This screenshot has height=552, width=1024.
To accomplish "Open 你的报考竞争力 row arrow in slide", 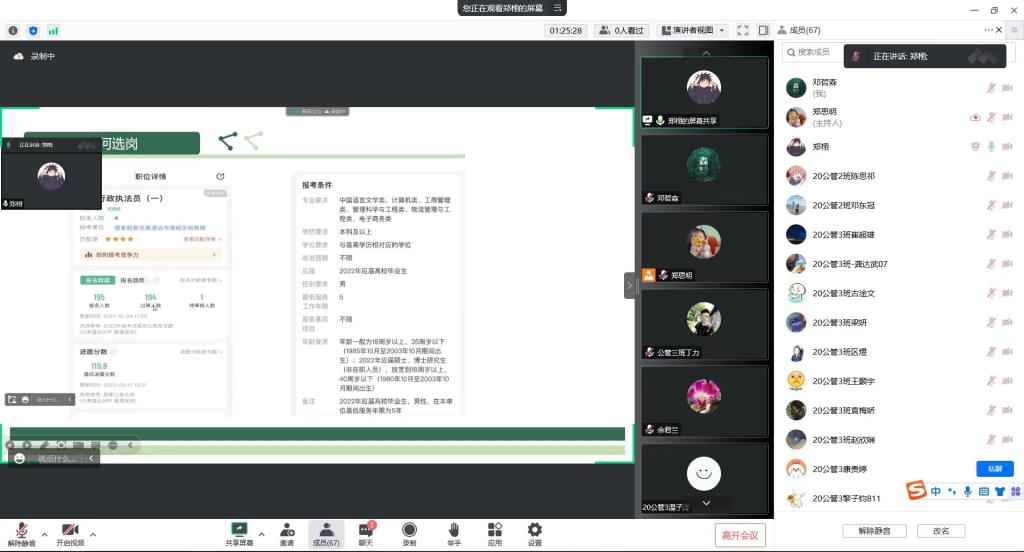I will point(214,255).
